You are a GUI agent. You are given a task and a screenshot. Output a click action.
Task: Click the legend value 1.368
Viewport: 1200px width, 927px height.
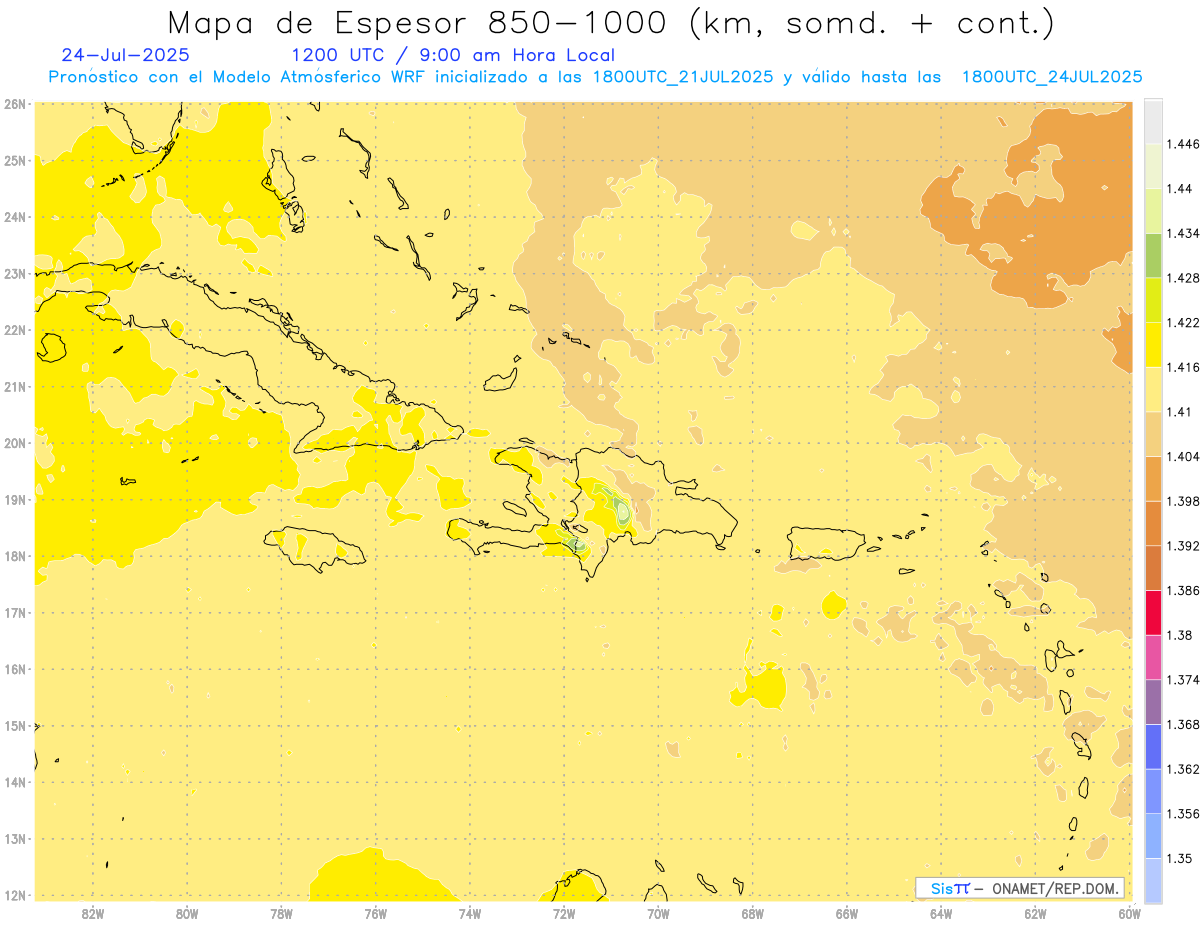coord(1182,725)
